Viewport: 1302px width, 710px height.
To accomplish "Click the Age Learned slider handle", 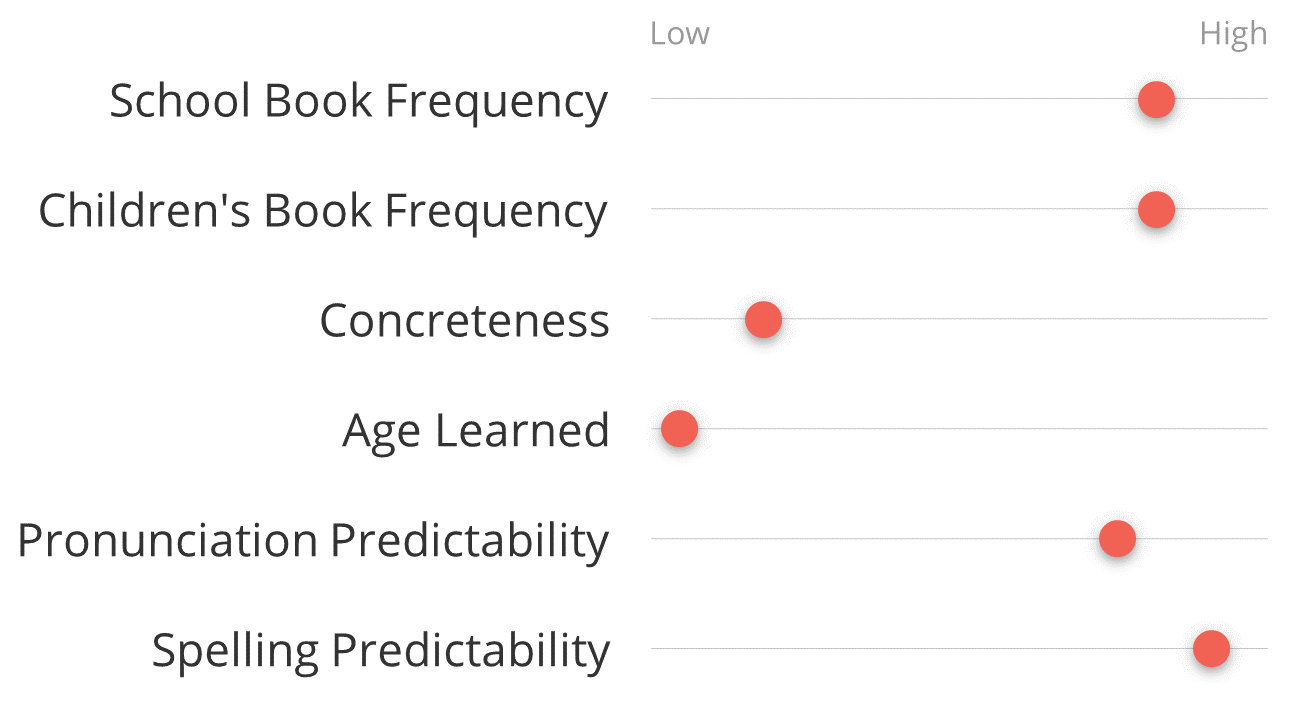I will pos(679,429).
